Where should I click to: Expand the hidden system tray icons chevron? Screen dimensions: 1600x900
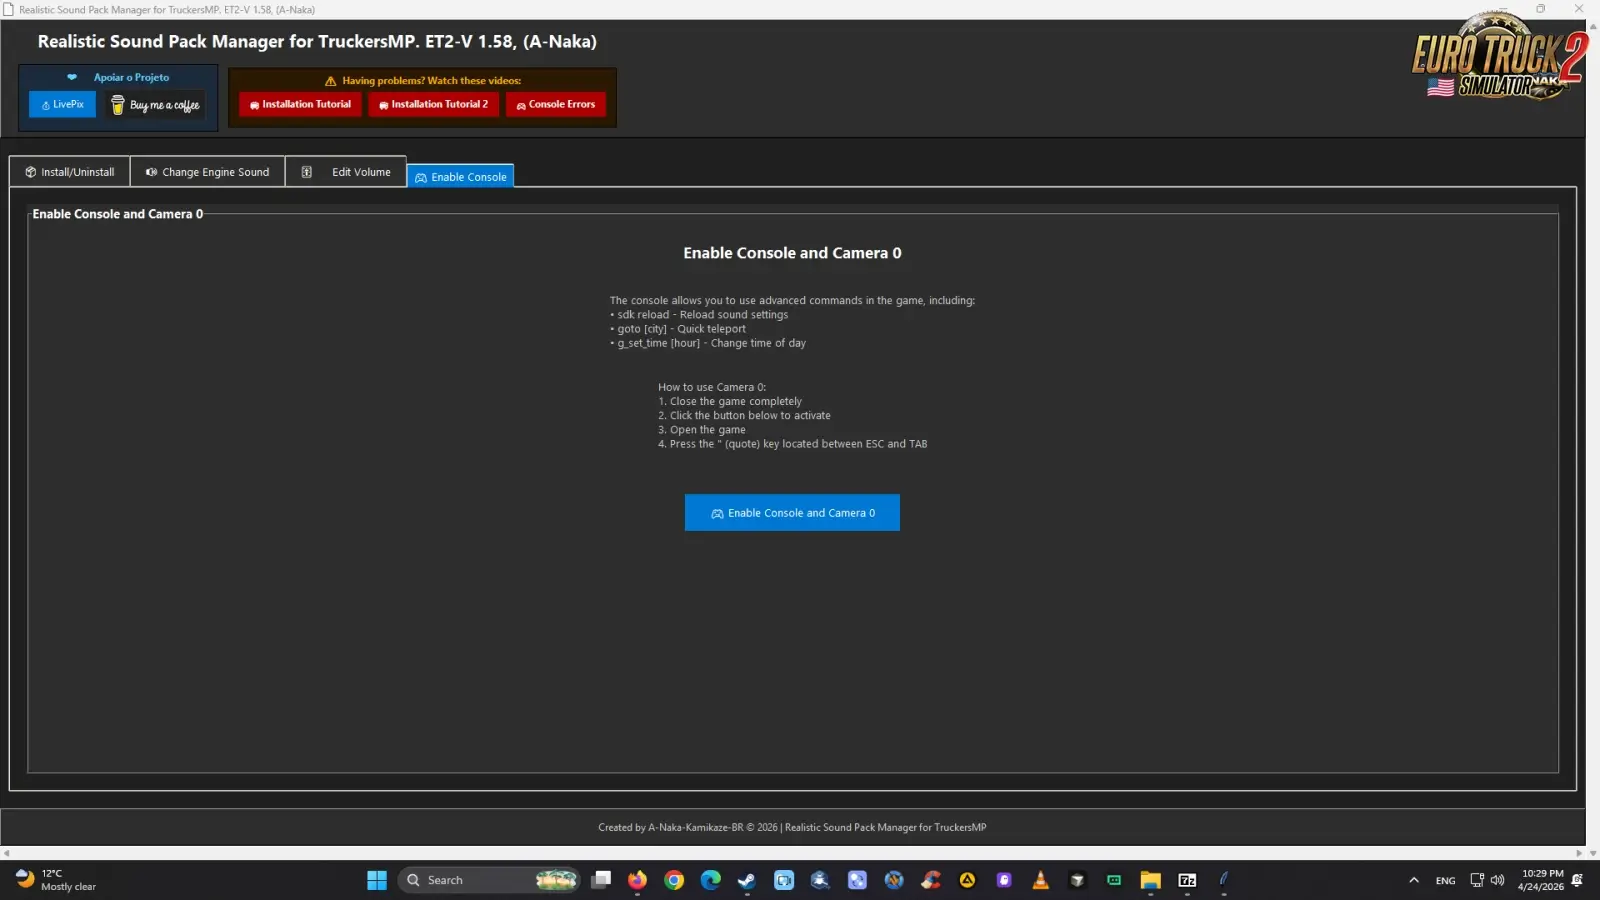tap(1413, 880)
